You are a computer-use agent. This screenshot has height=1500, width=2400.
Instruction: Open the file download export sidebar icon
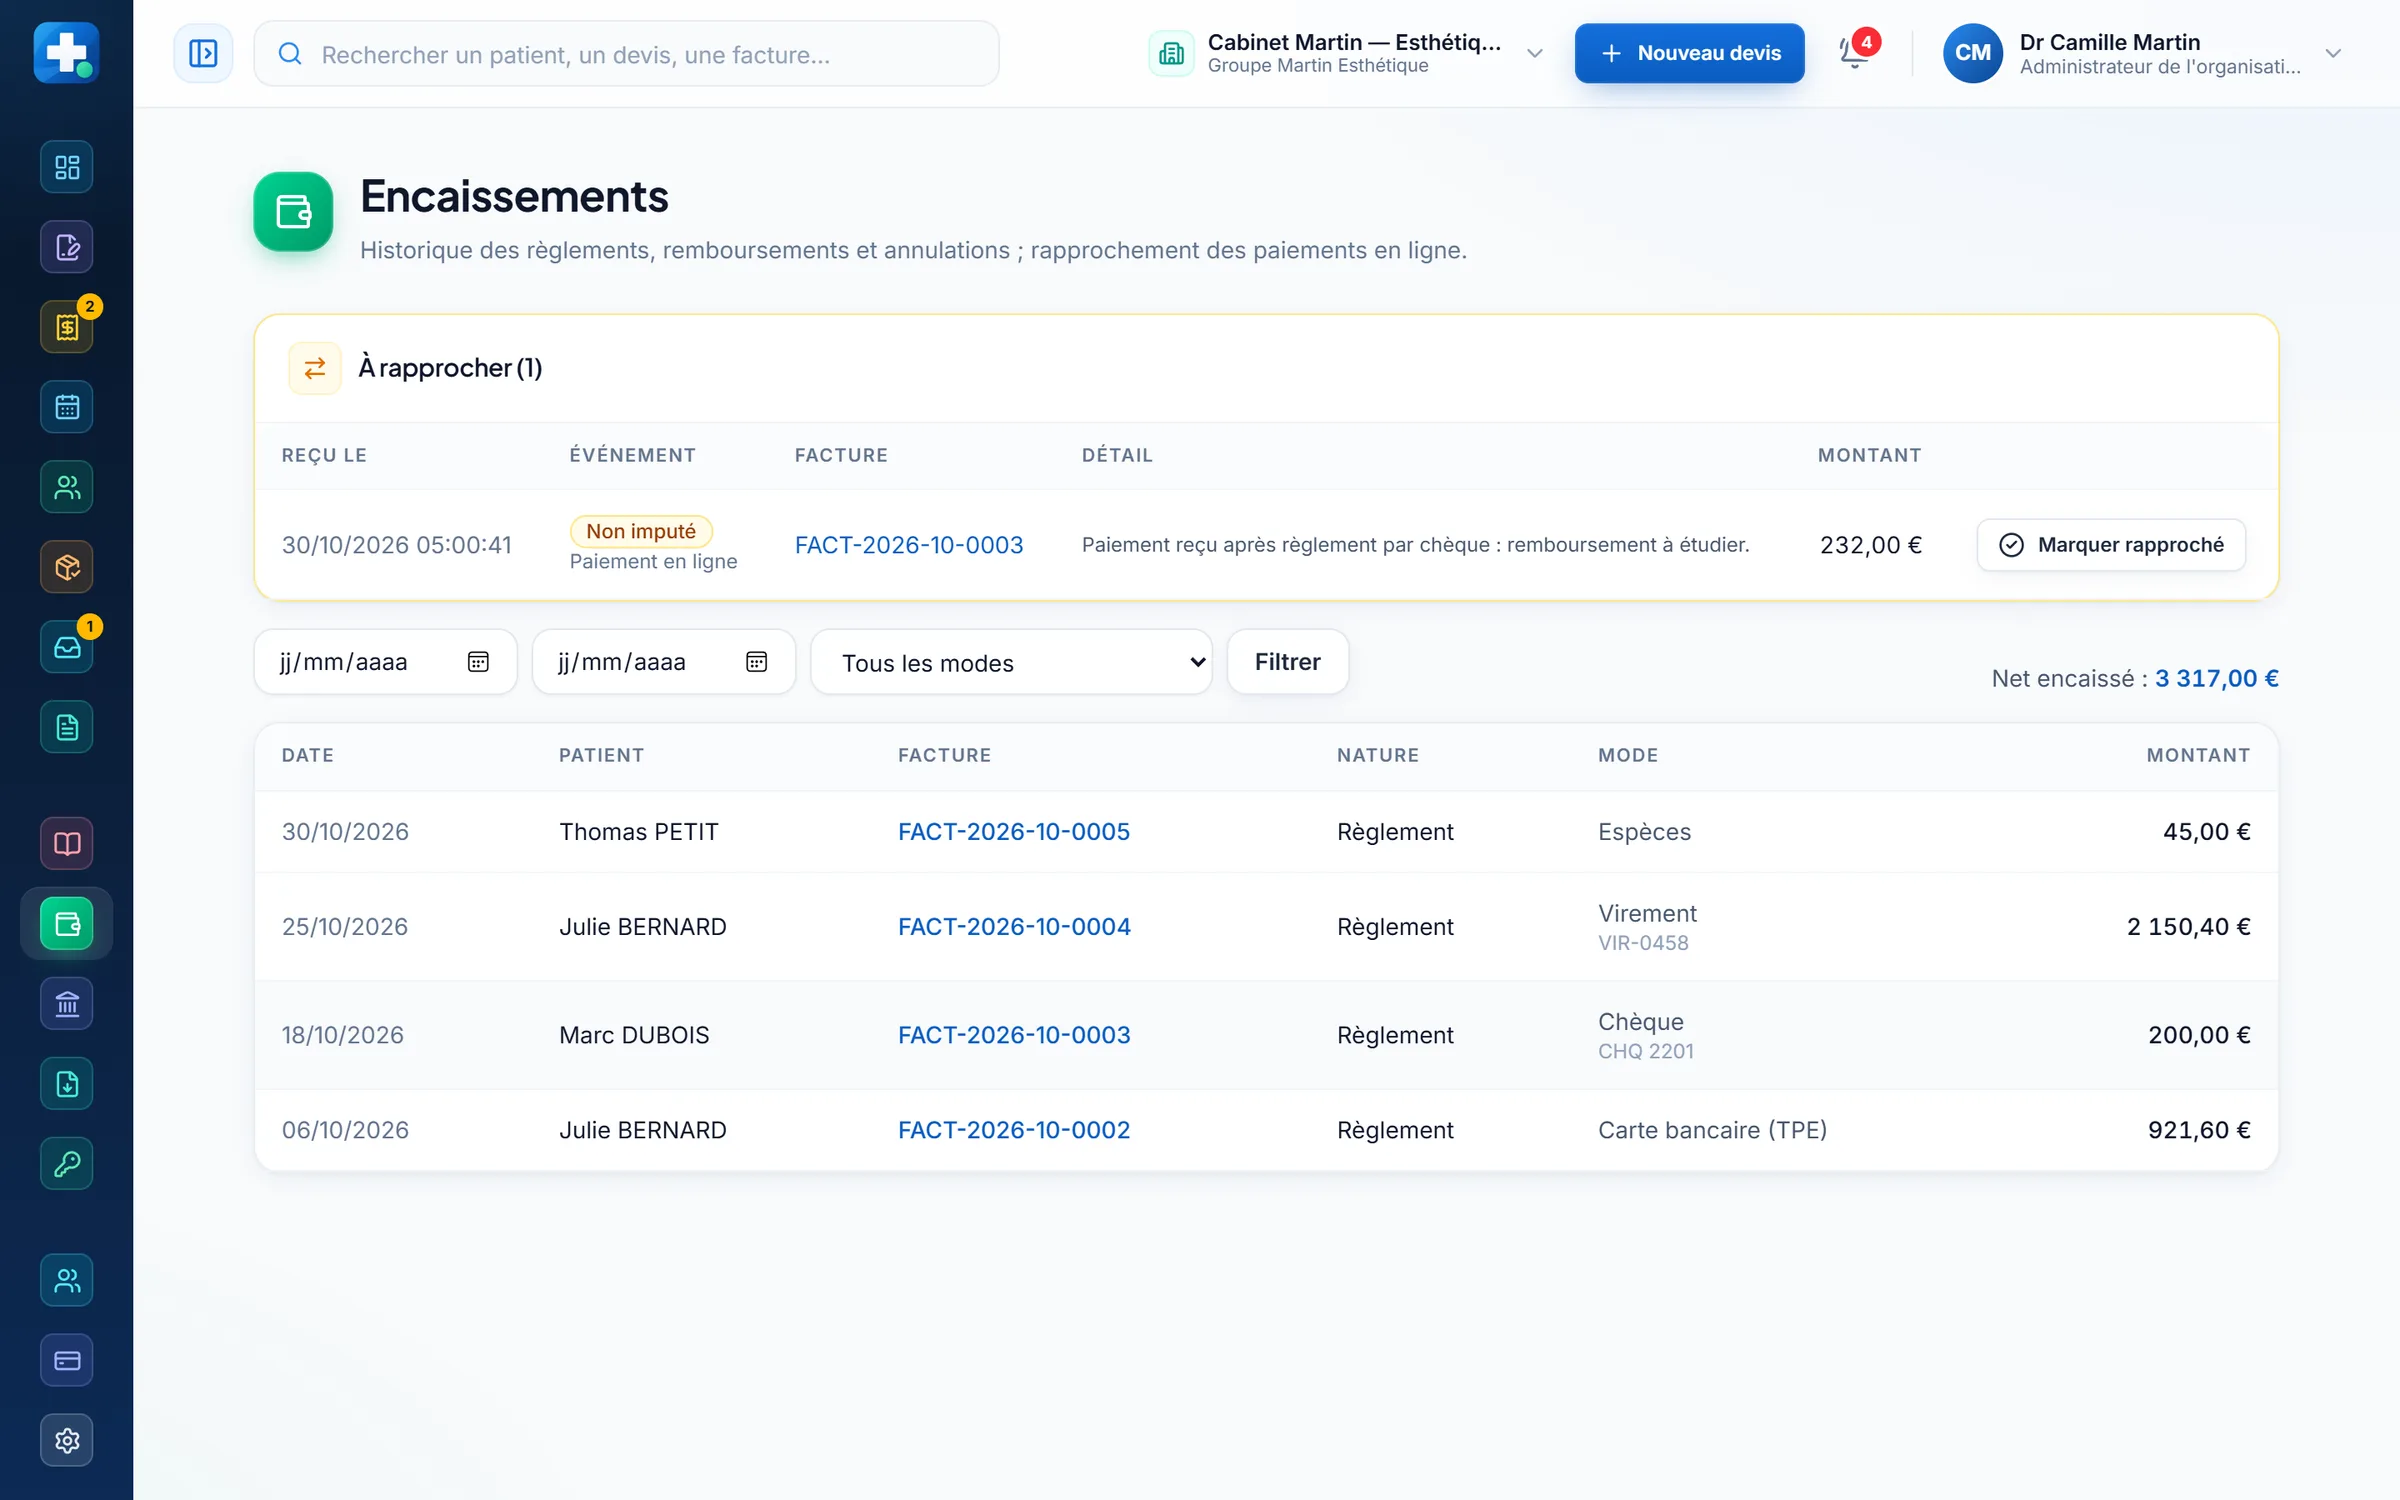67,1084
